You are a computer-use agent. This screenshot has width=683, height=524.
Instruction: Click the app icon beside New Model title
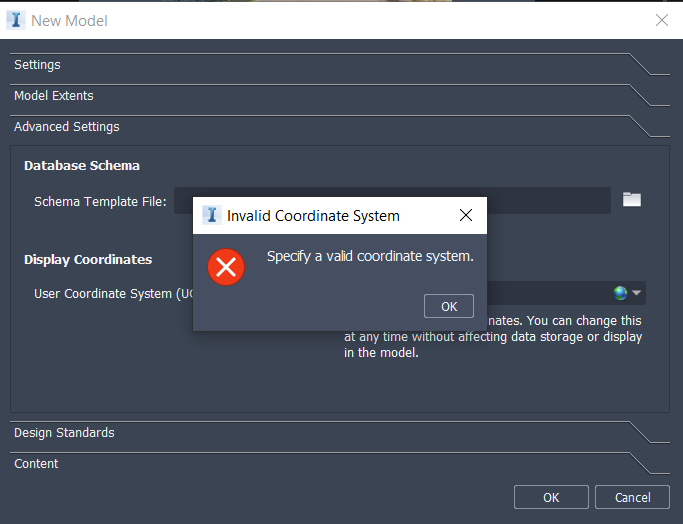[16, 20]
